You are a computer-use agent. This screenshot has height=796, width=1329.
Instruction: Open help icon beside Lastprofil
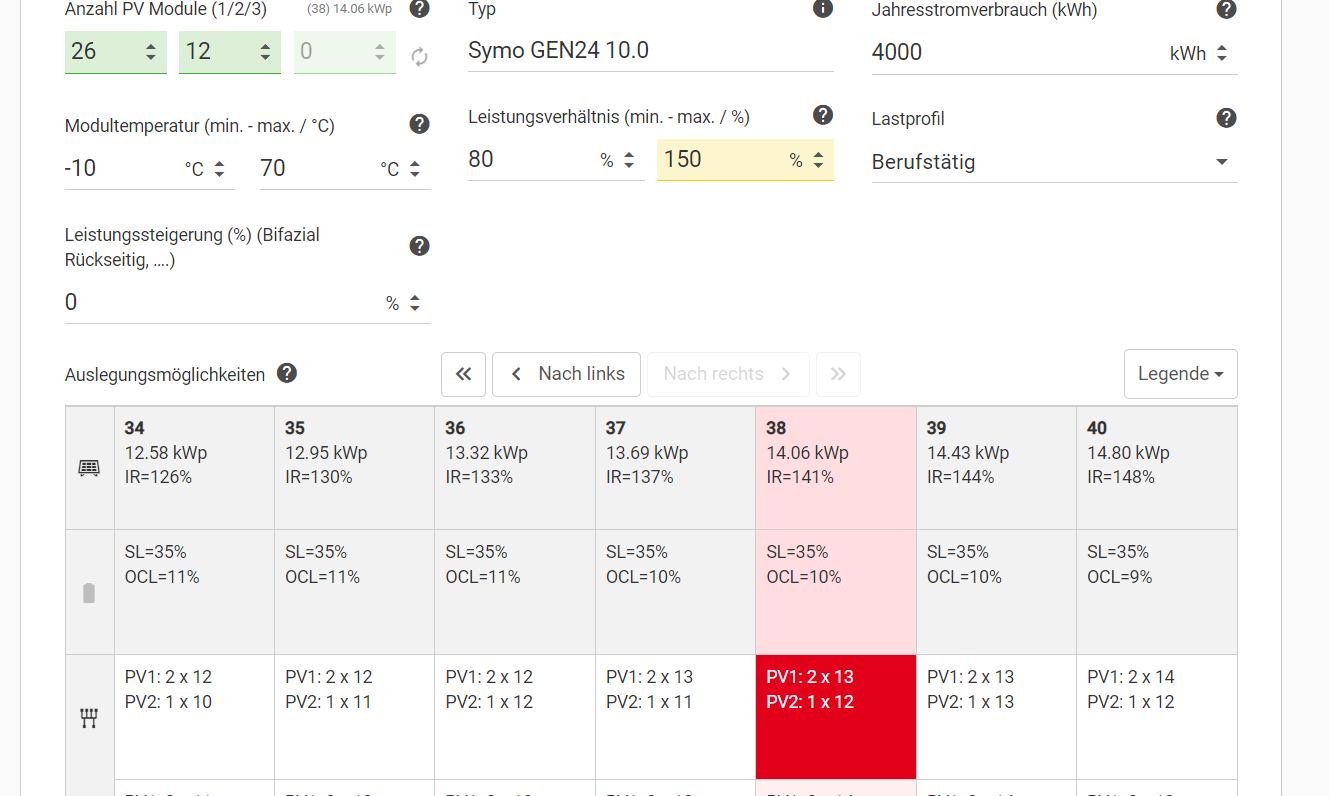(x=1227, y=118)
